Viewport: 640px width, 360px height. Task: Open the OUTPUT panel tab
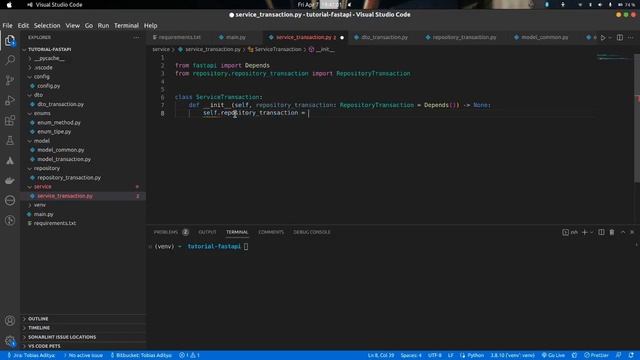(207, 232)
